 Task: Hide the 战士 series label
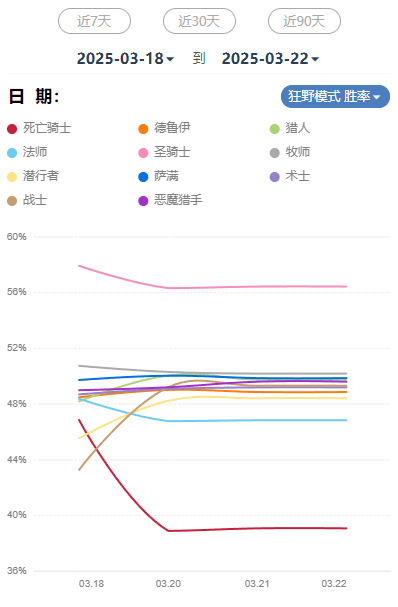coord(35,200)
